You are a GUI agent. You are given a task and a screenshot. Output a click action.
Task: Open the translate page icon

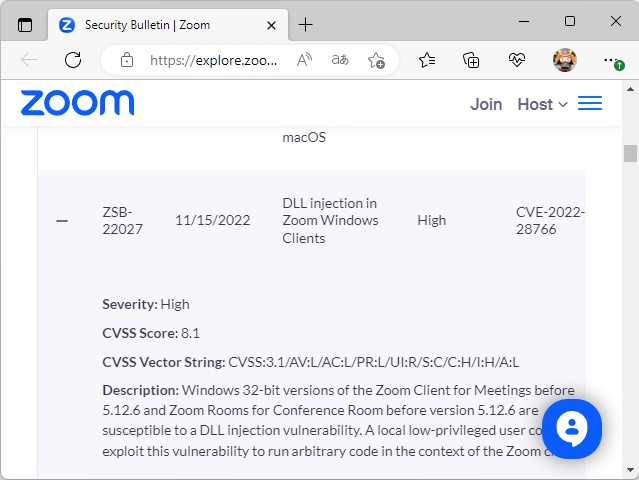340,60
